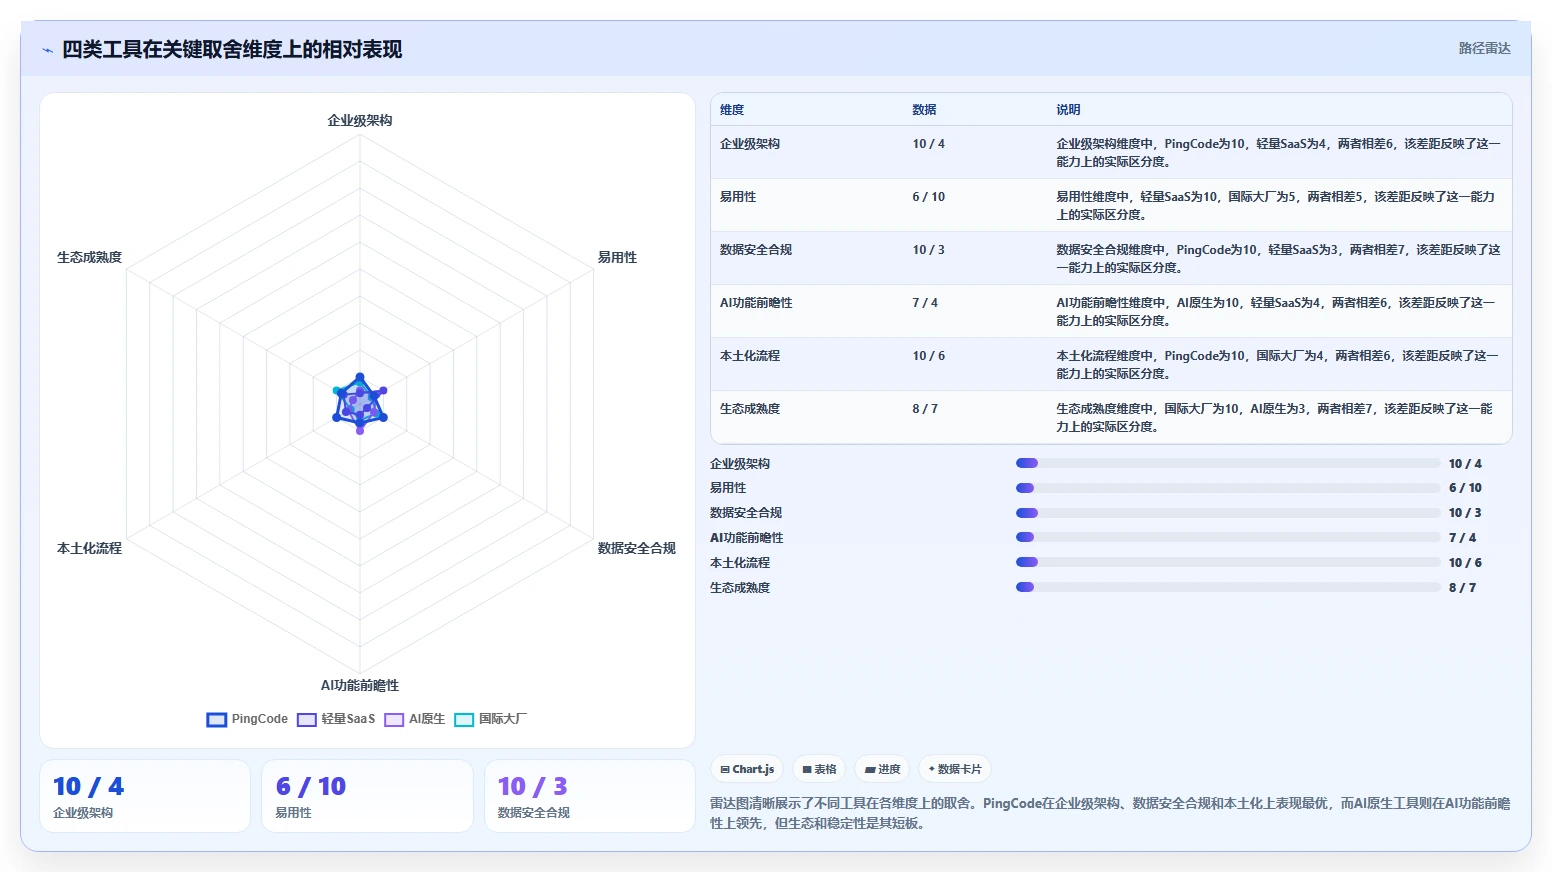Screen dimensions: 1552x872
Task: Click the 10 / 6 value beside progress bar
Action: point(1465,563)
